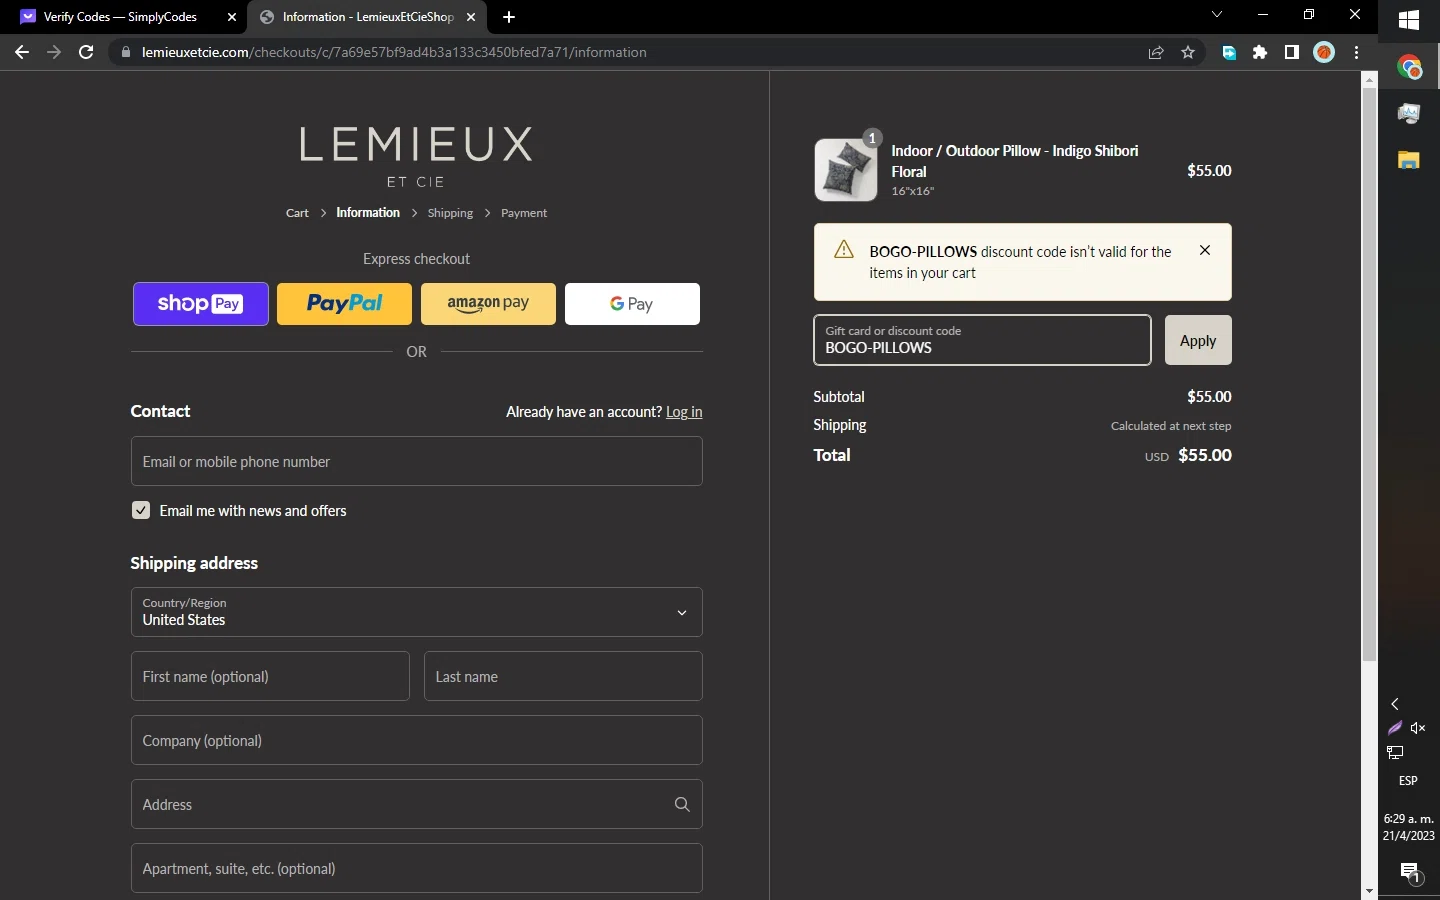Click the Gift card or discount code field
1440x900 pixels.
click(982, 340)
